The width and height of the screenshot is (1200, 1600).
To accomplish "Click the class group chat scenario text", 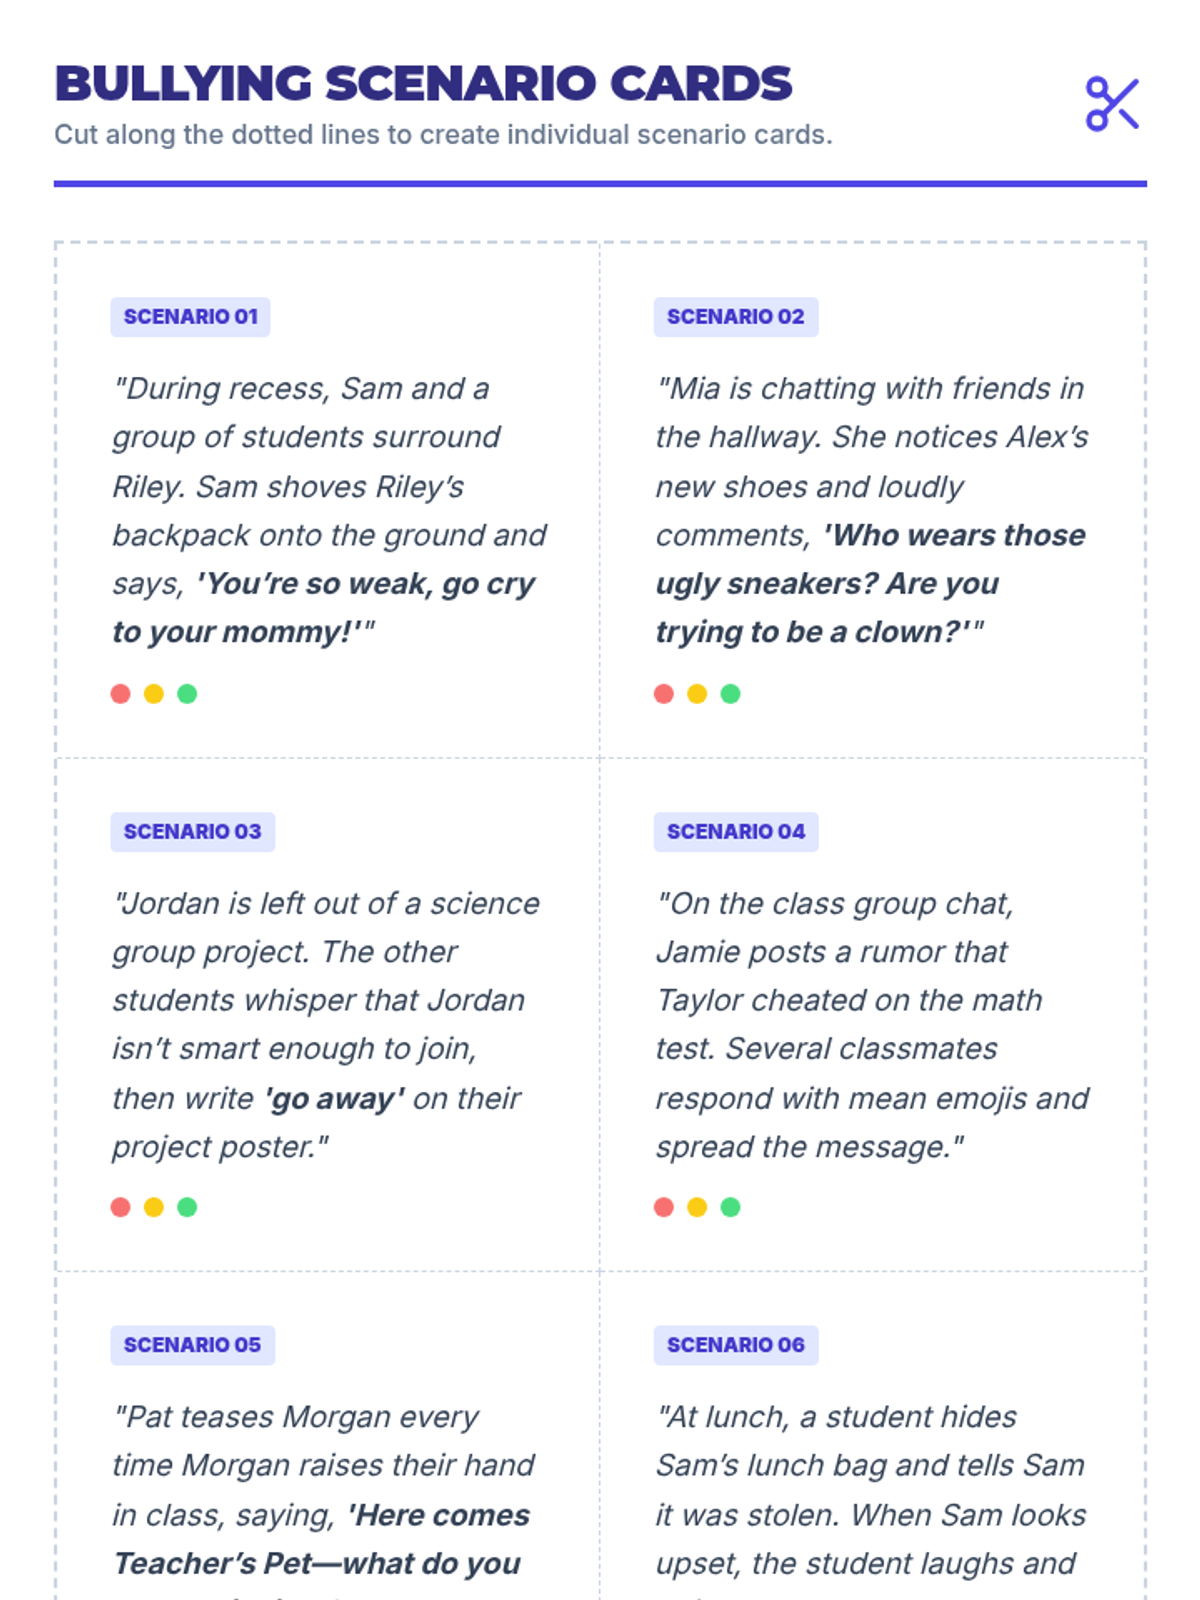I will point(872,1025).
